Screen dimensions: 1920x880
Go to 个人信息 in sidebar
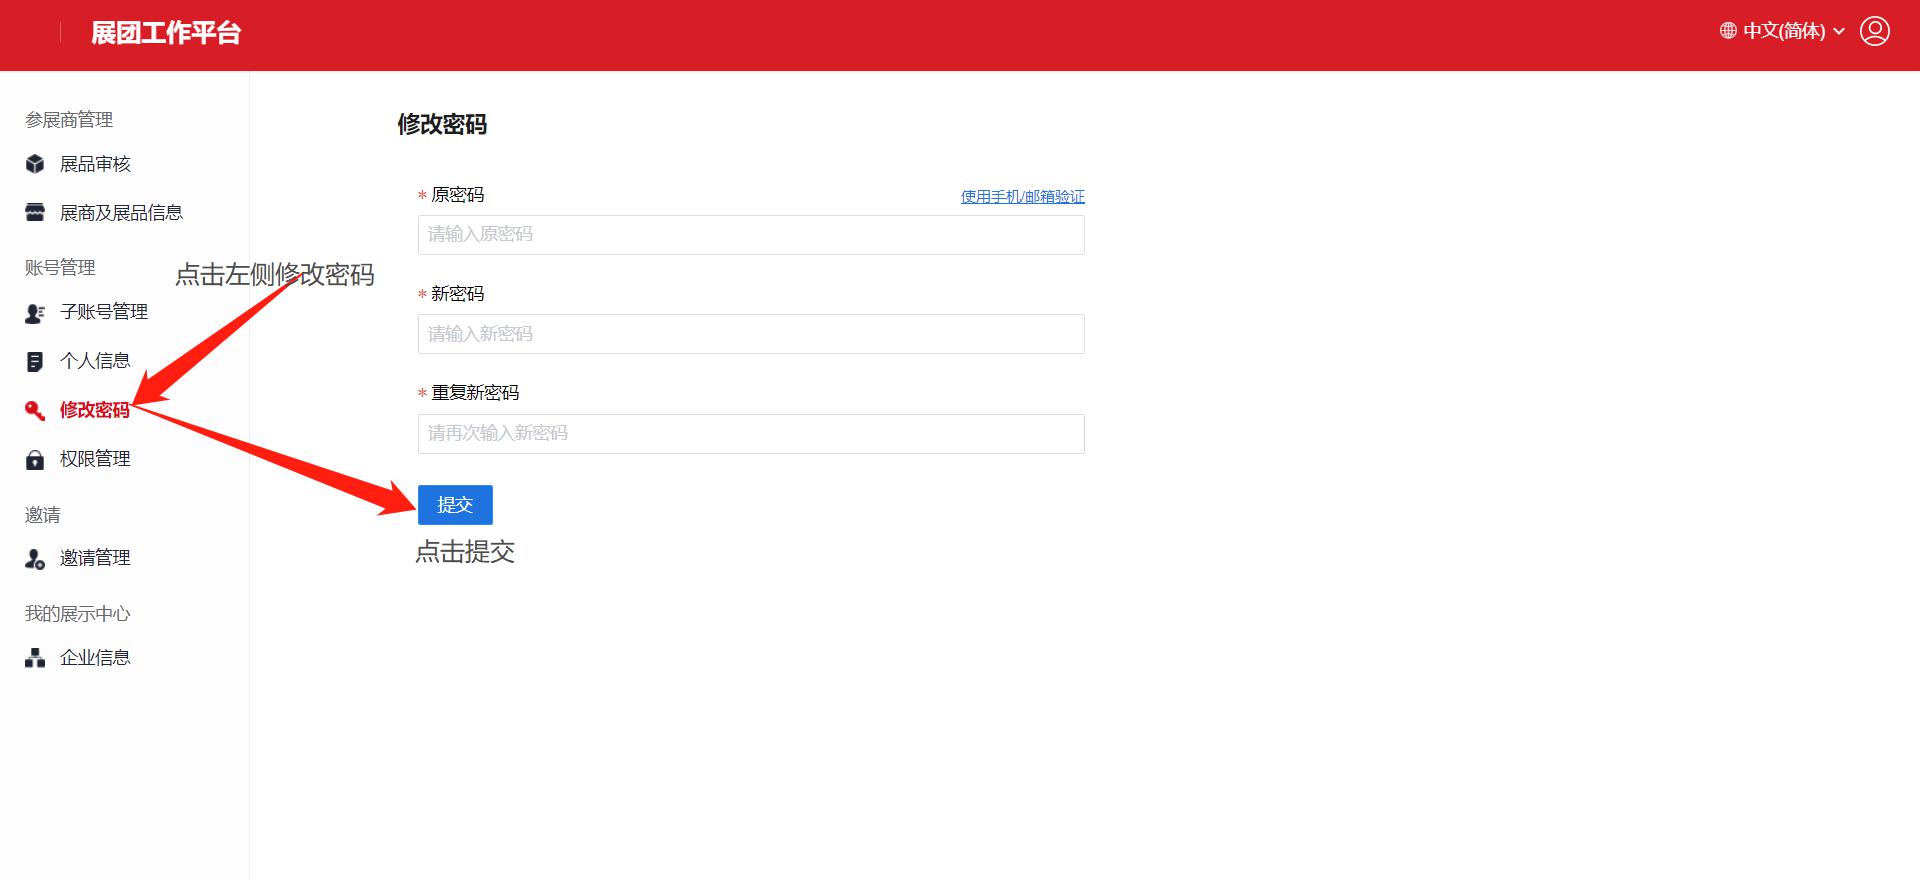95,361
